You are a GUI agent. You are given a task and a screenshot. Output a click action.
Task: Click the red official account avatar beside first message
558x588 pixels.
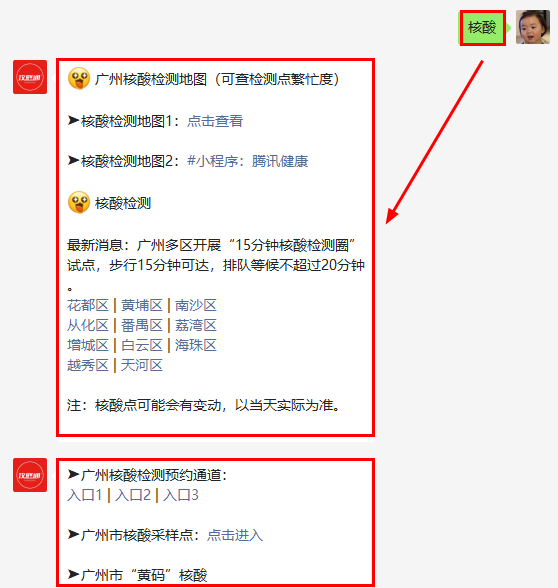[x=30, y=77]
